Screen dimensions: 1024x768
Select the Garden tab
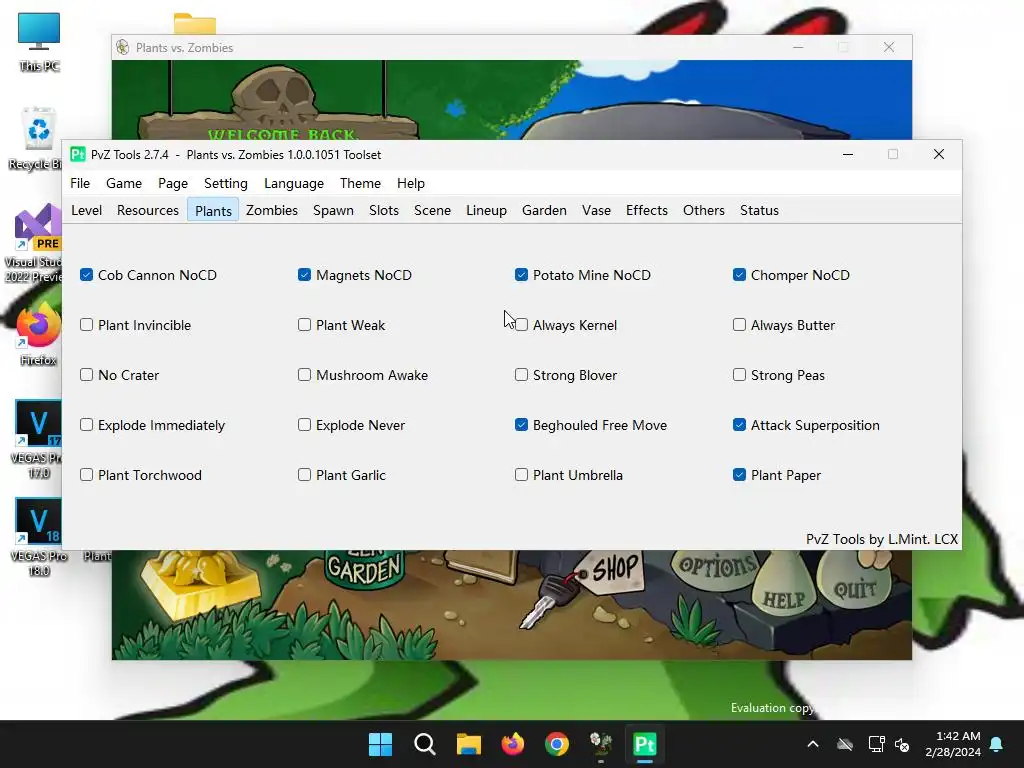tap(544, 210)
